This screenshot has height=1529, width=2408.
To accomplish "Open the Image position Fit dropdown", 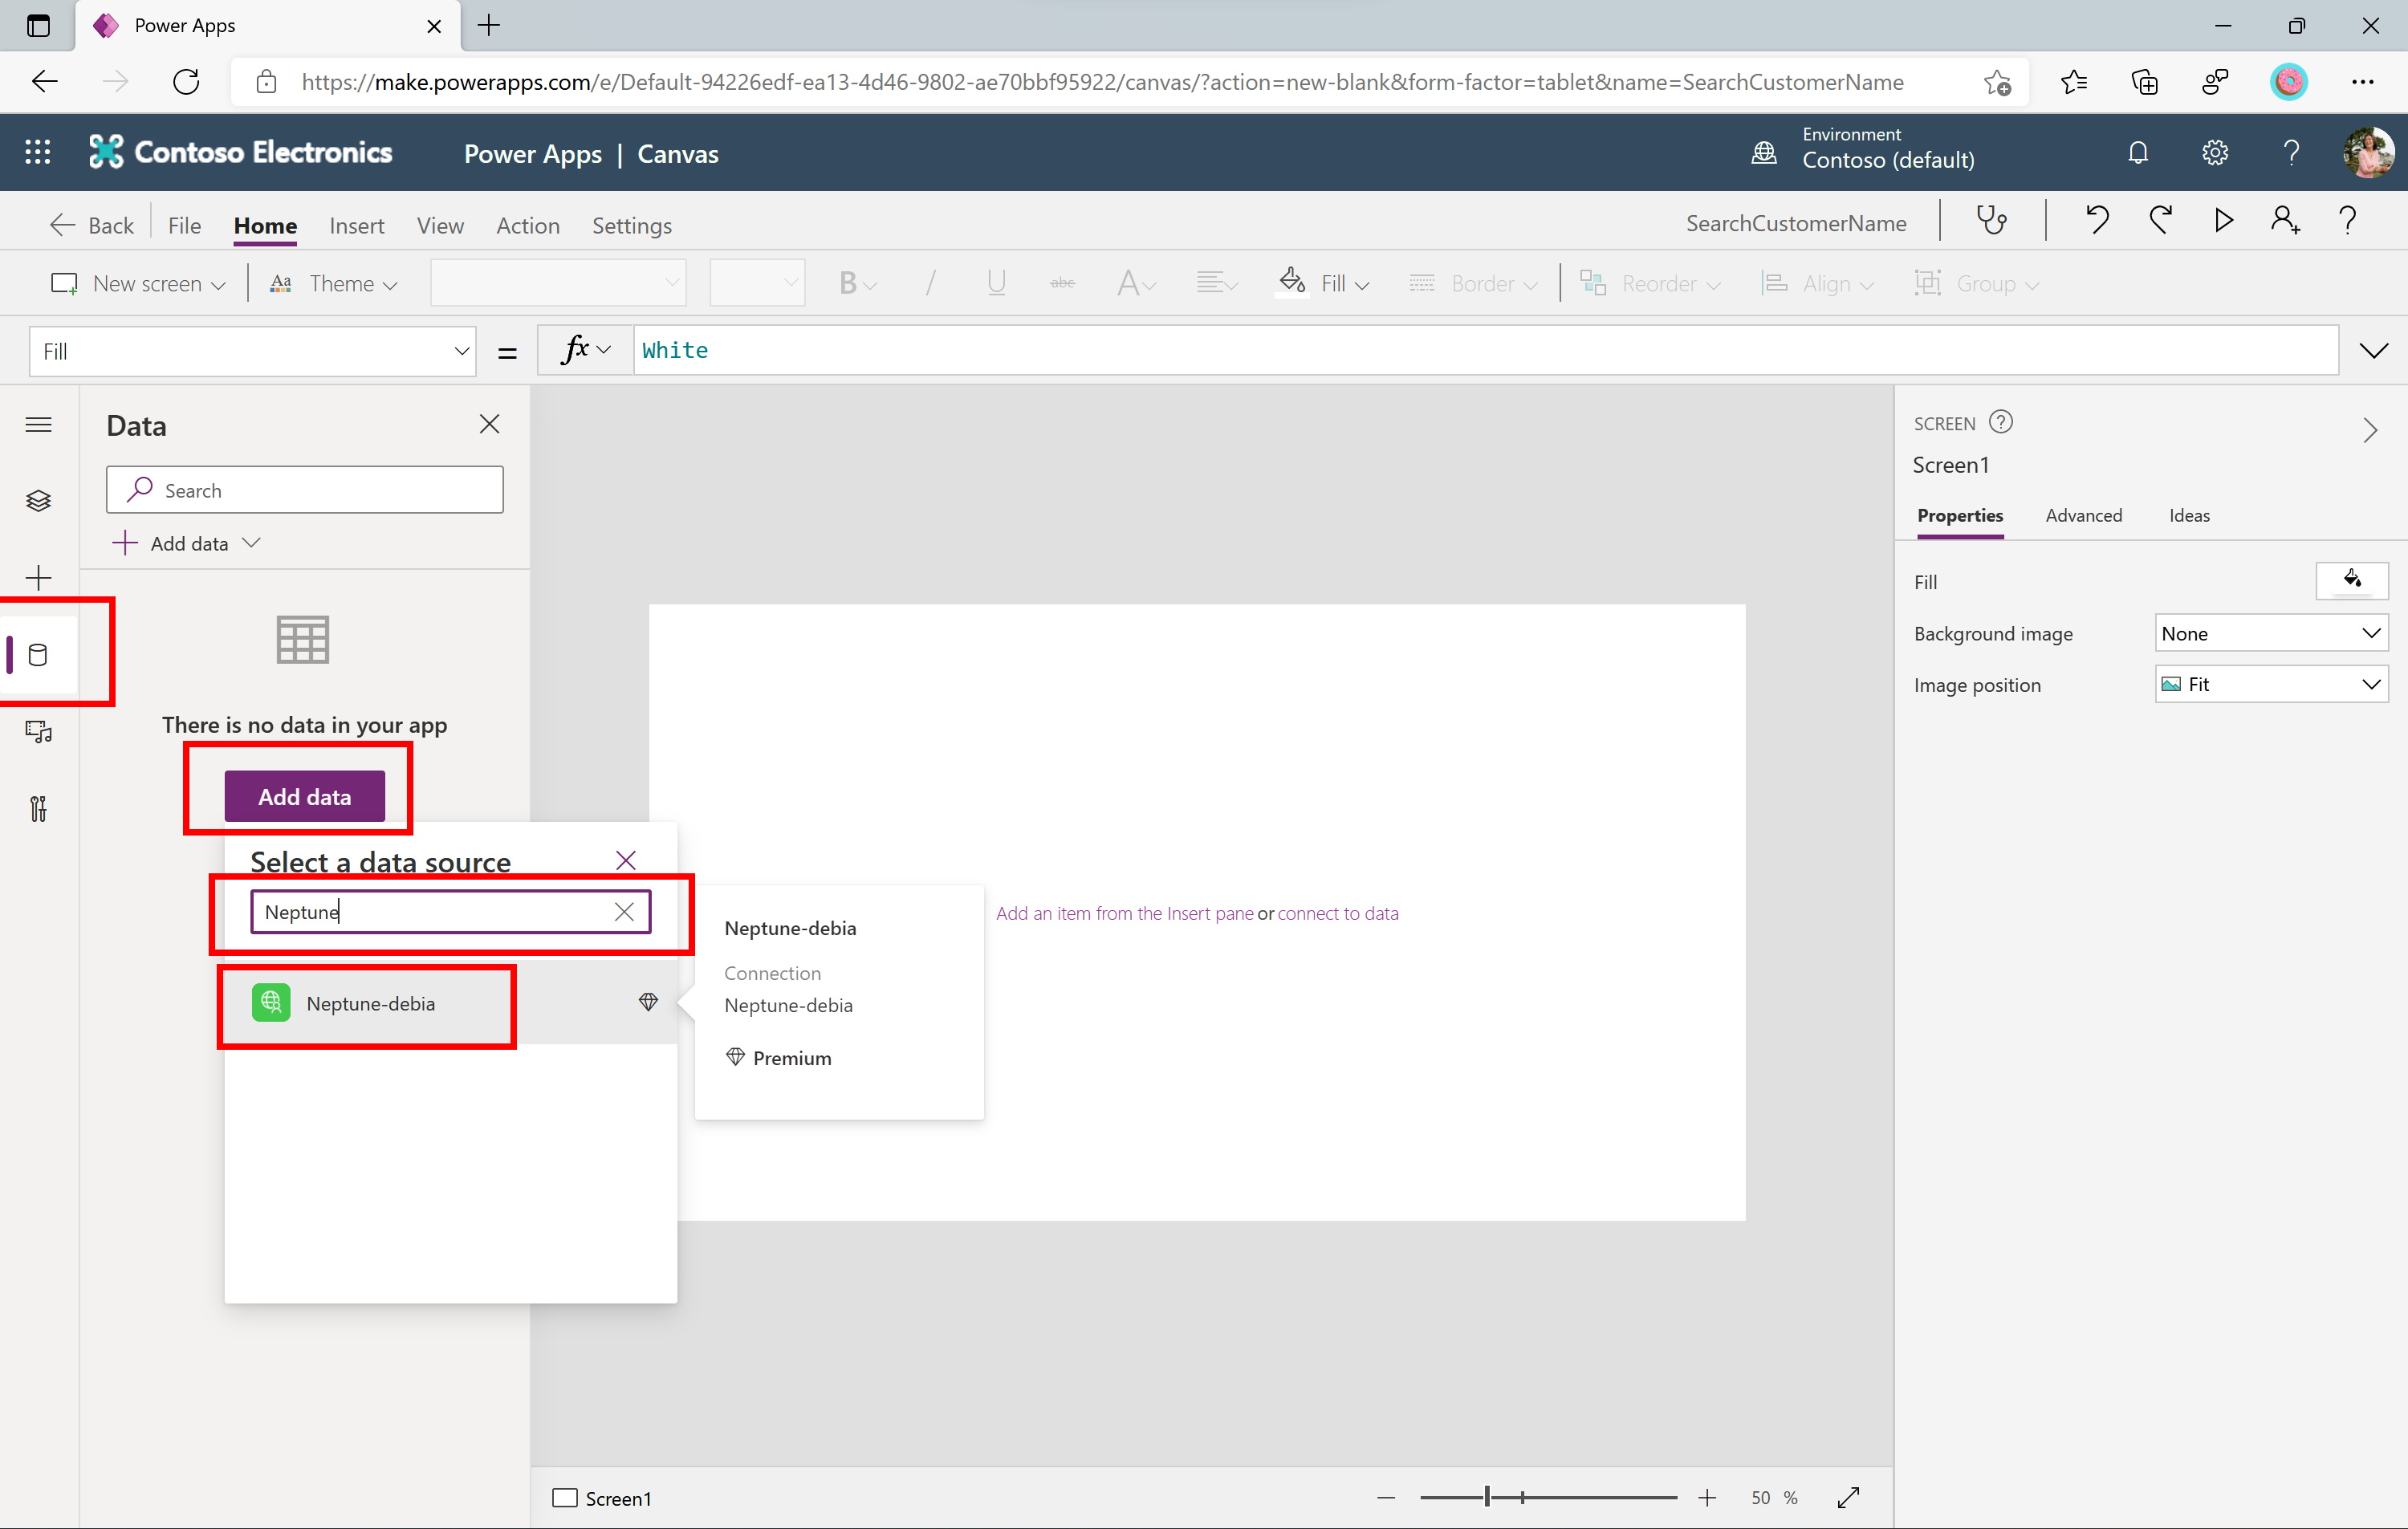I will 2271,684.
